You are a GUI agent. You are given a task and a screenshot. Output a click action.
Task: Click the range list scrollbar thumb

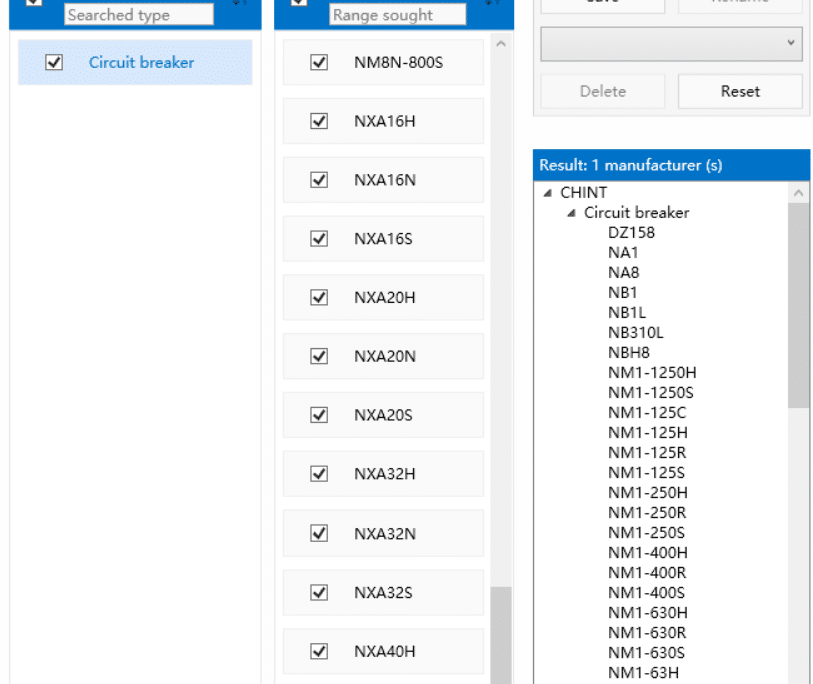click(501, 635)
